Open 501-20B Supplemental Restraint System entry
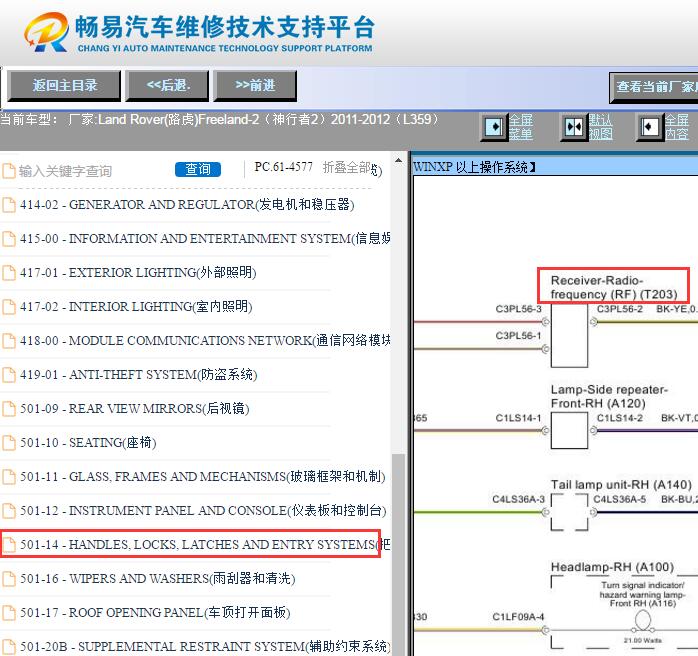698x656 pixels. coord(205,646)
